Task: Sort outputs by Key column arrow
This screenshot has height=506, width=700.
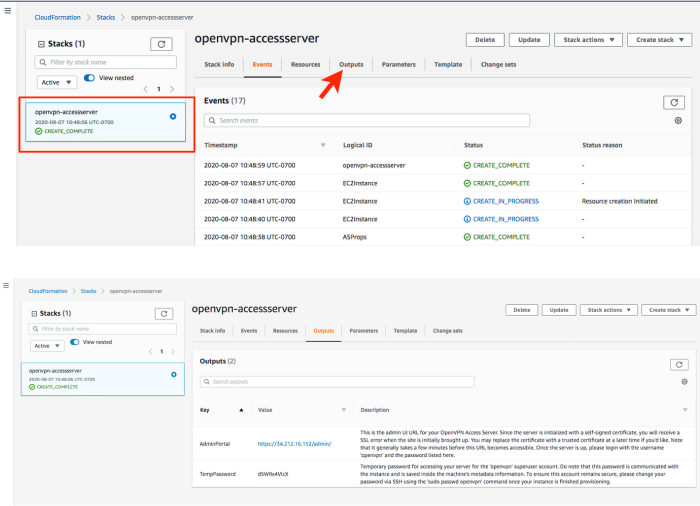Action: click(241, 410)
